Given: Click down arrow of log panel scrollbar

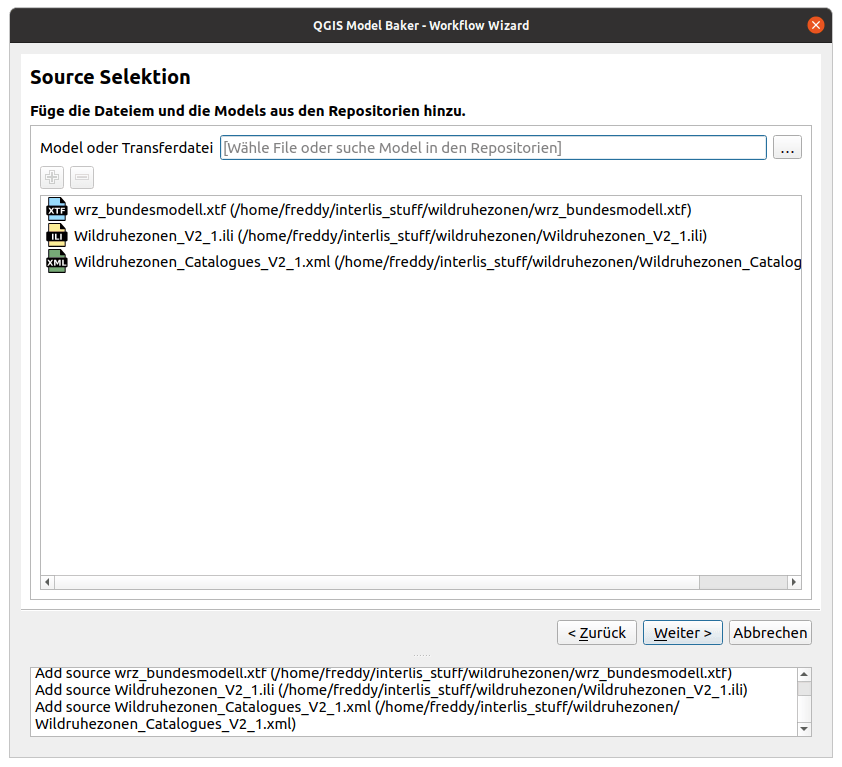Looking at the screenshot, I should point(804,729).
